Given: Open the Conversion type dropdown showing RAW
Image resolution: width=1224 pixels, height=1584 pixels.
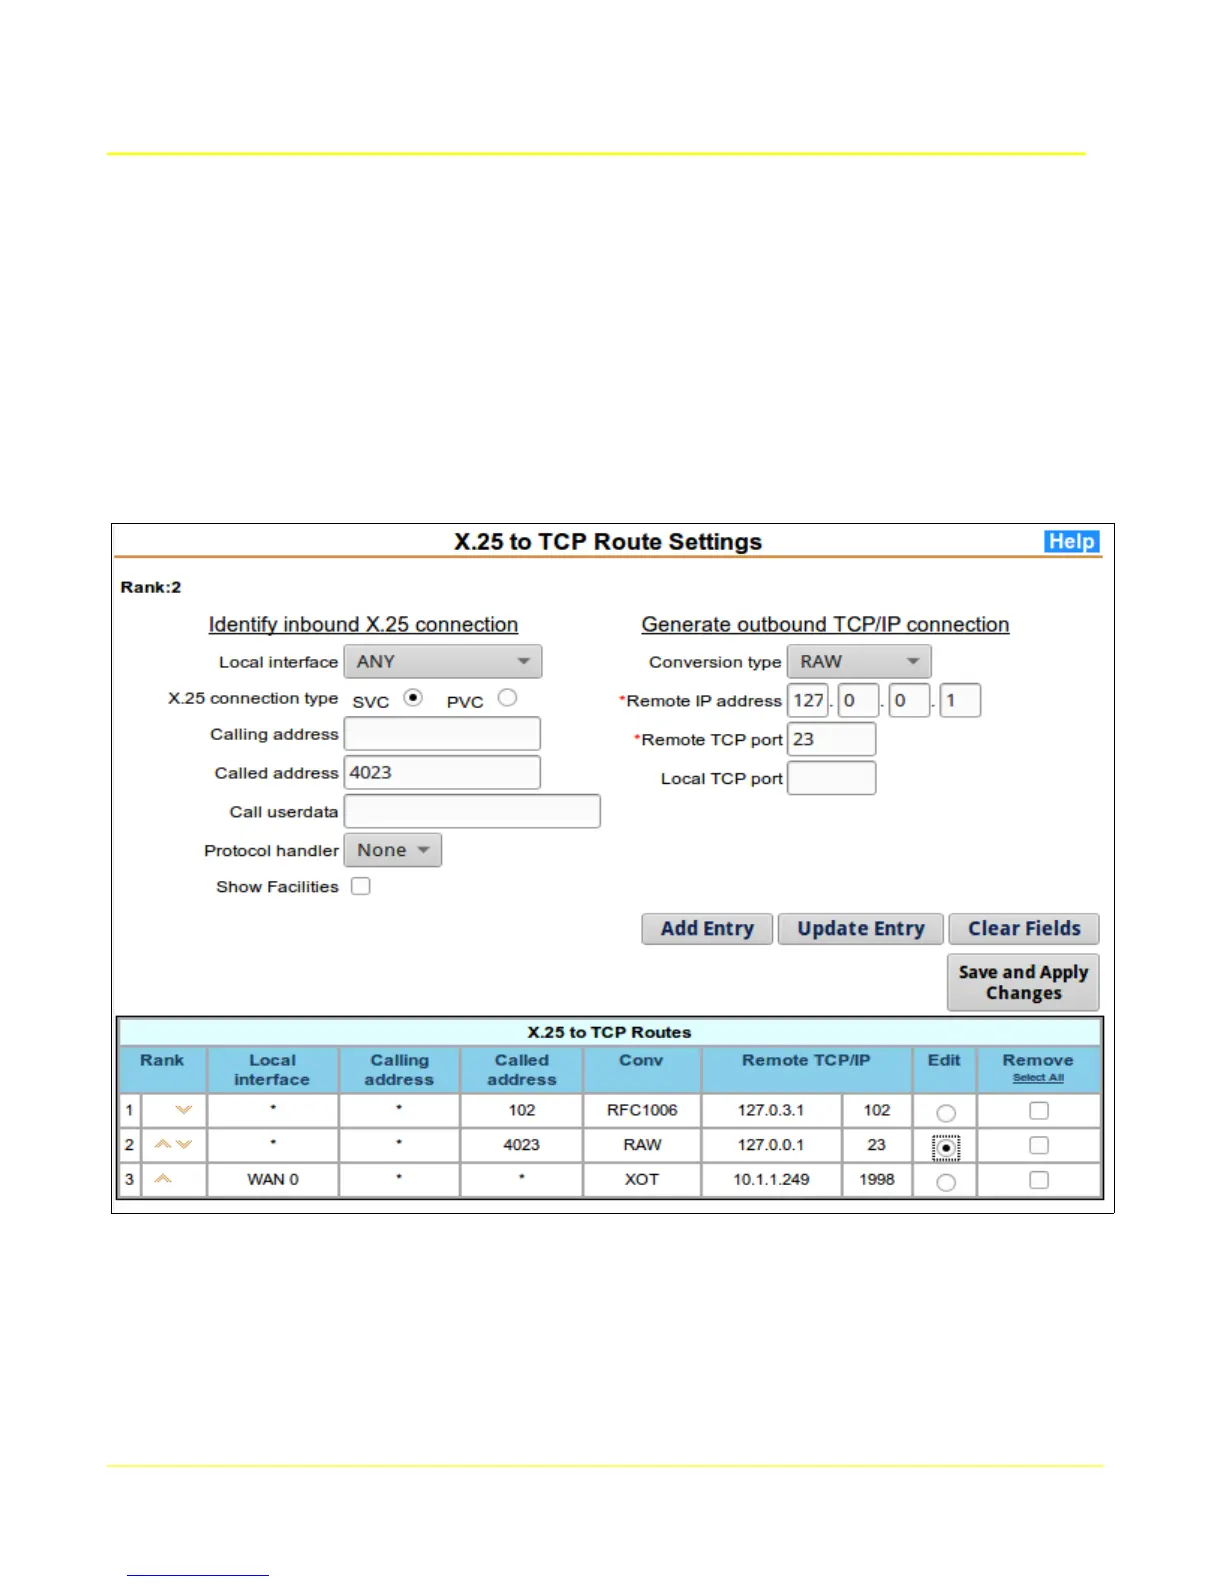Looking at the screenshot, I should tap(859, 661).
